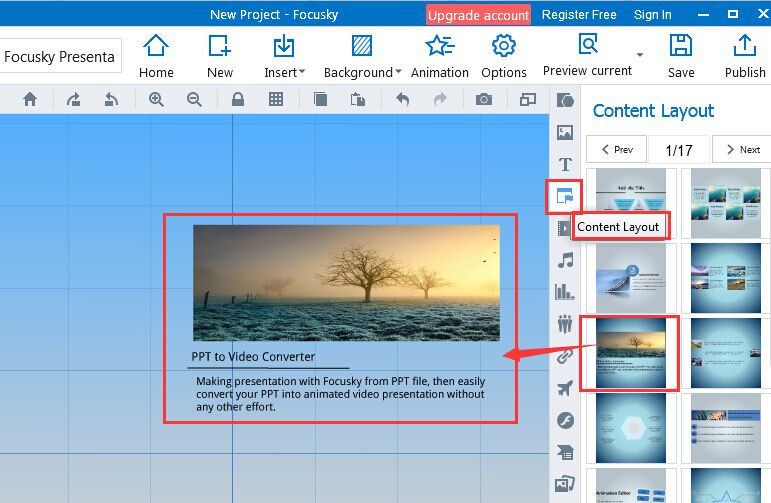Save the presentation
Viewport: 771px width, 503px height.
pos(681,56)
